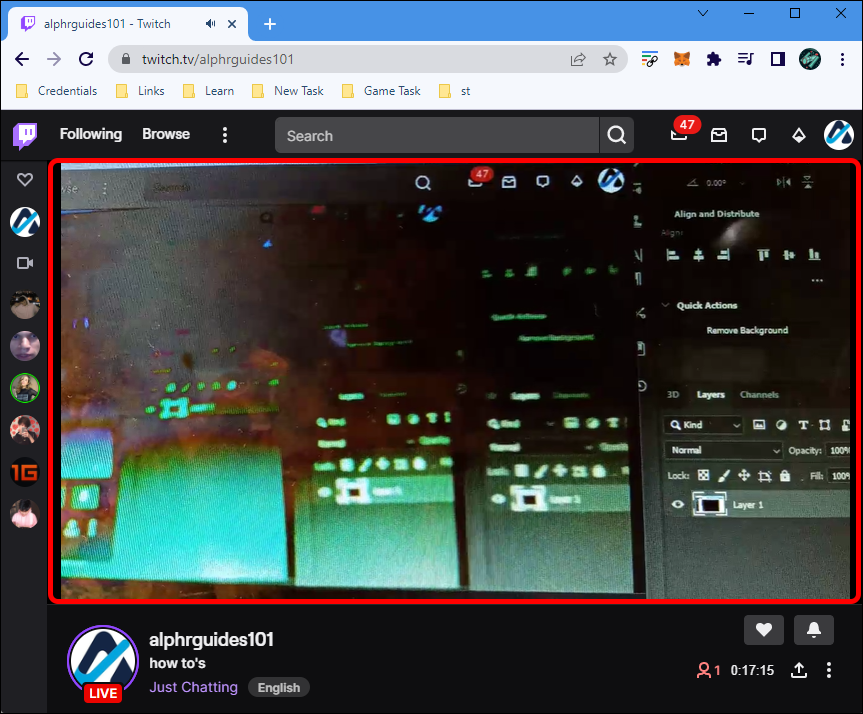Screen dimensions: 863x714
Task: Open the 1G logo sidebar channel
Action: tap(25, 472)
